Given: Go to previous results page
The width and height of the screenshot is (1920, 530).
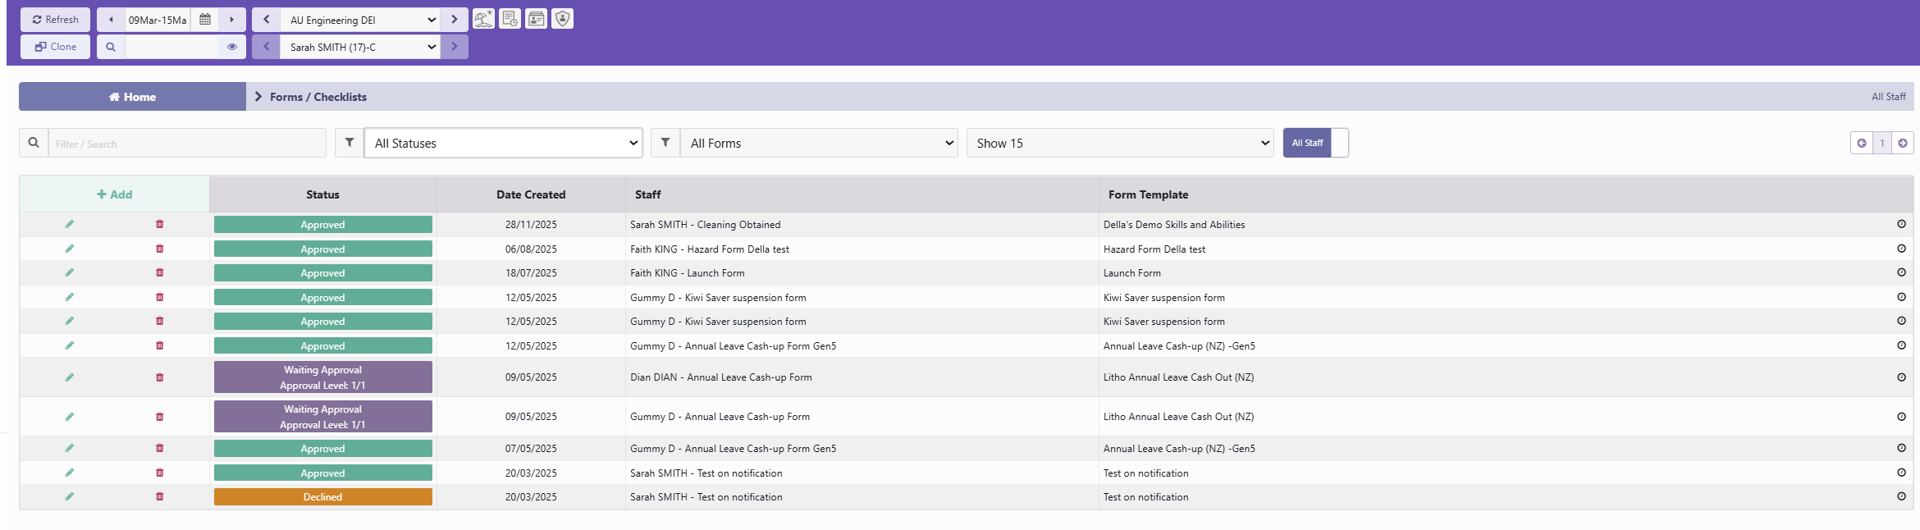Looking at the screenshot, I should coord(1861,143).
